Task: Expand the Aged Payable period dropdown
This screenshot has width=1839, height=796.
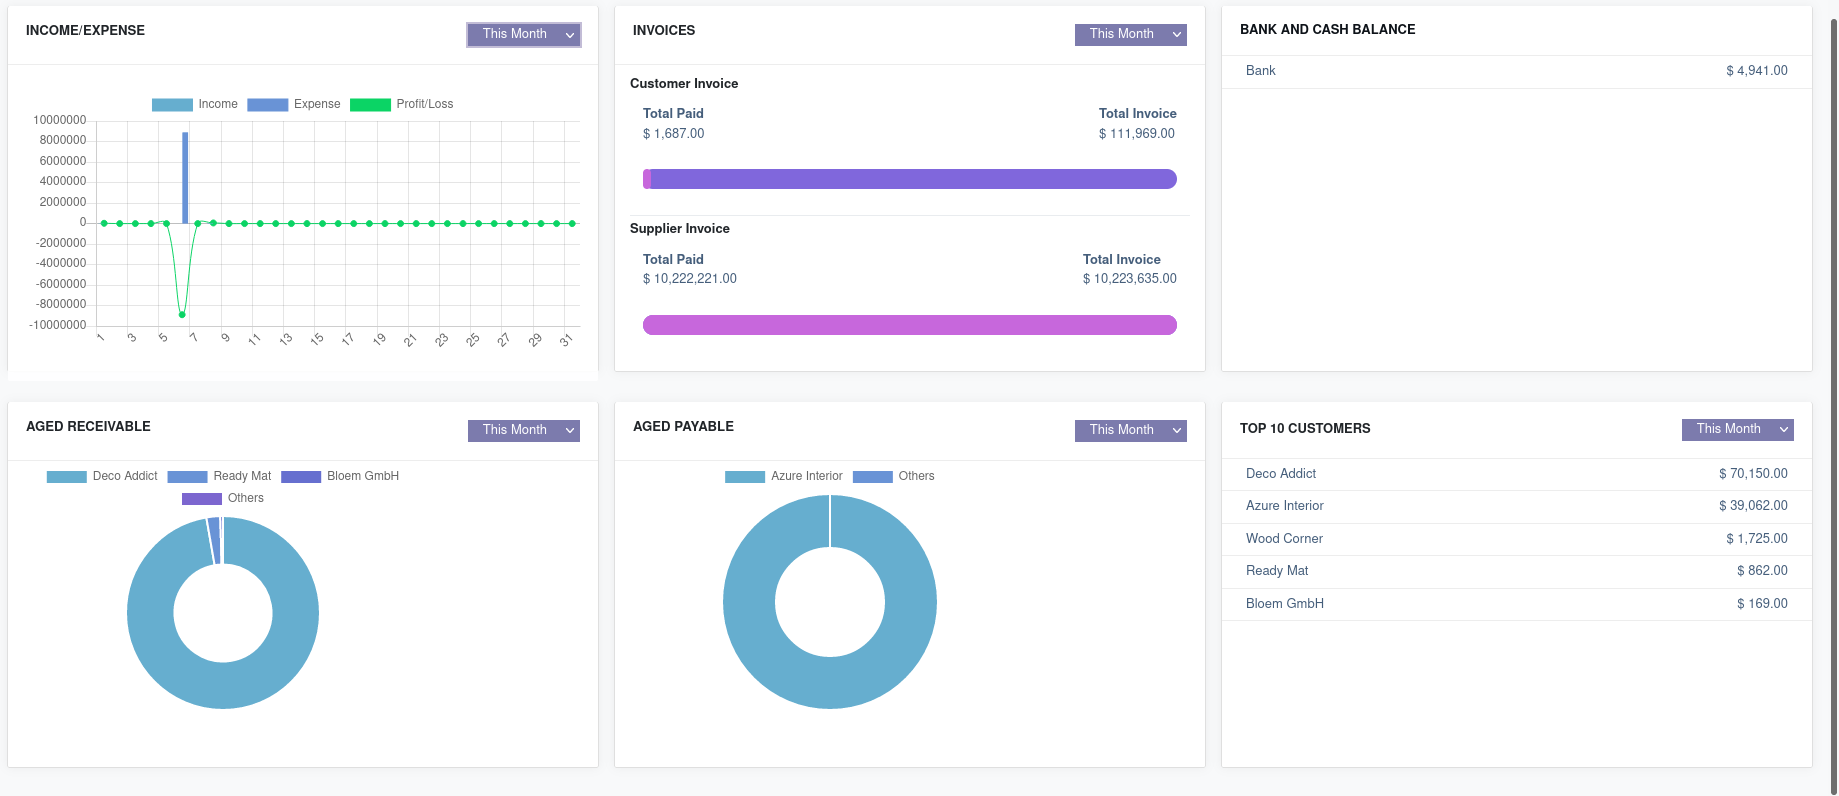Action: [1130, 430]
